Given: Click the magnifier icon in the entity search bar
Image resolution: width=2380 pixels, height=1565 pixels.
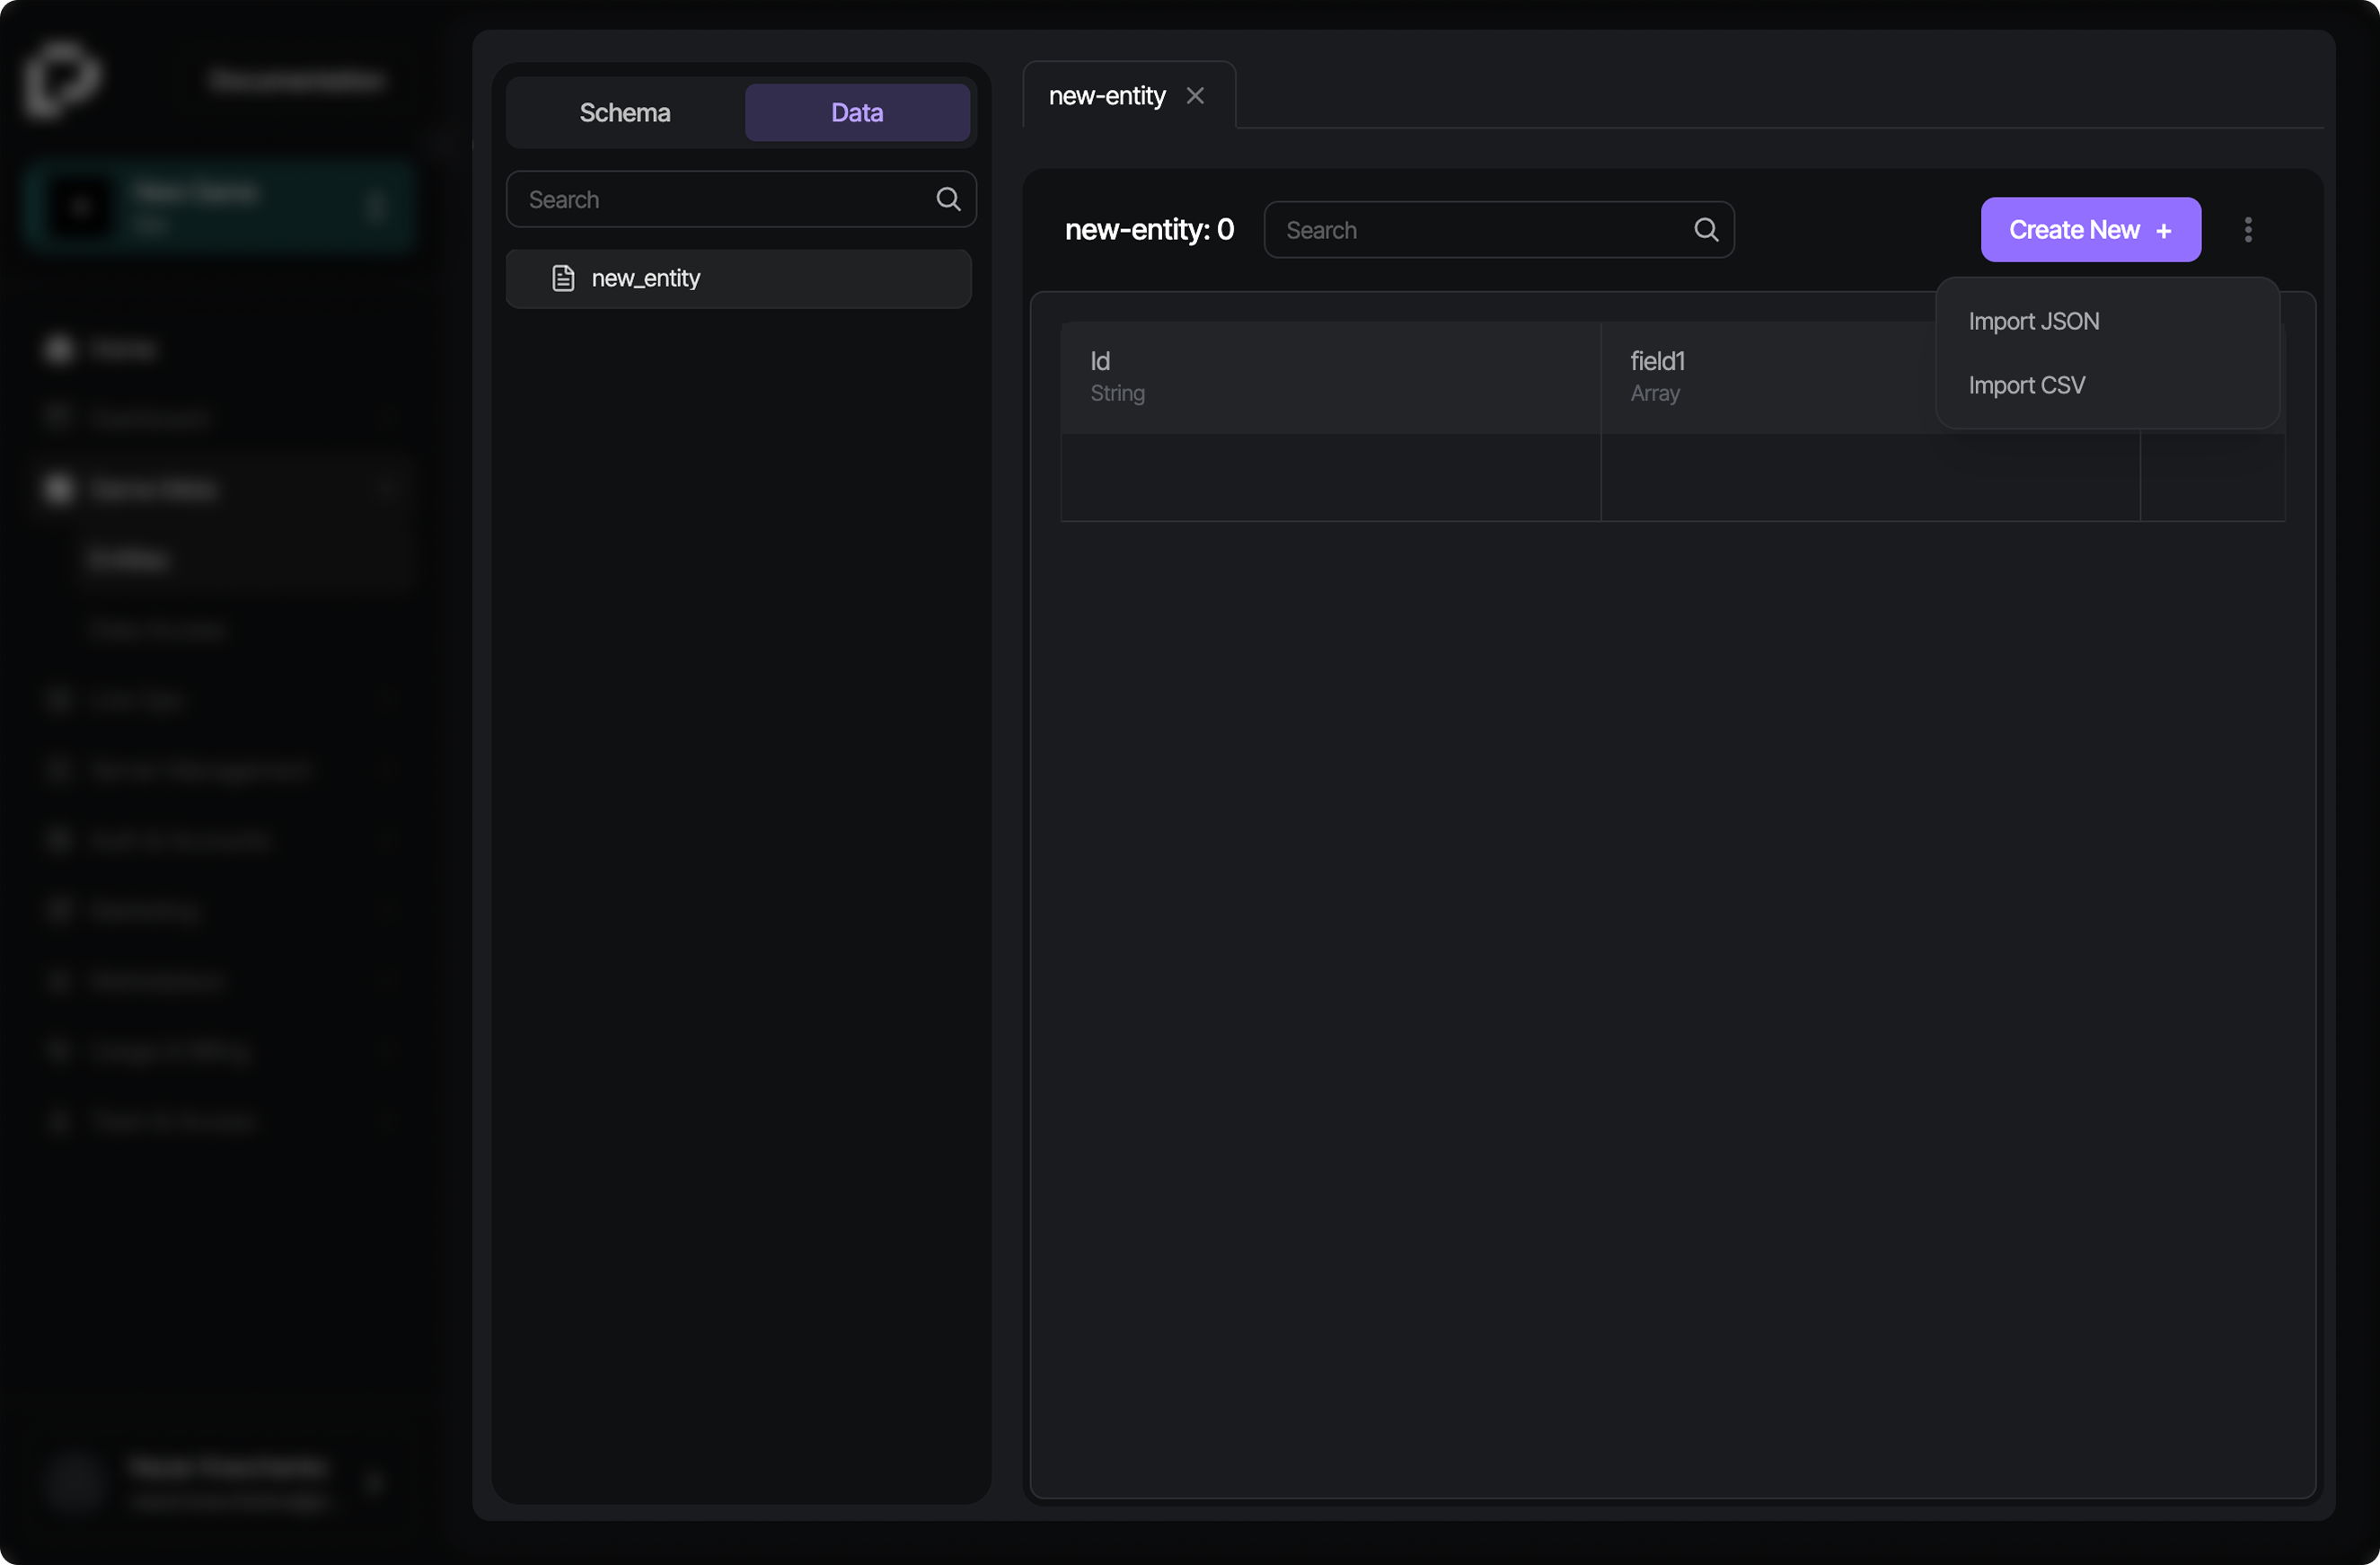Looking at the screenshot, I should point(947,198).
